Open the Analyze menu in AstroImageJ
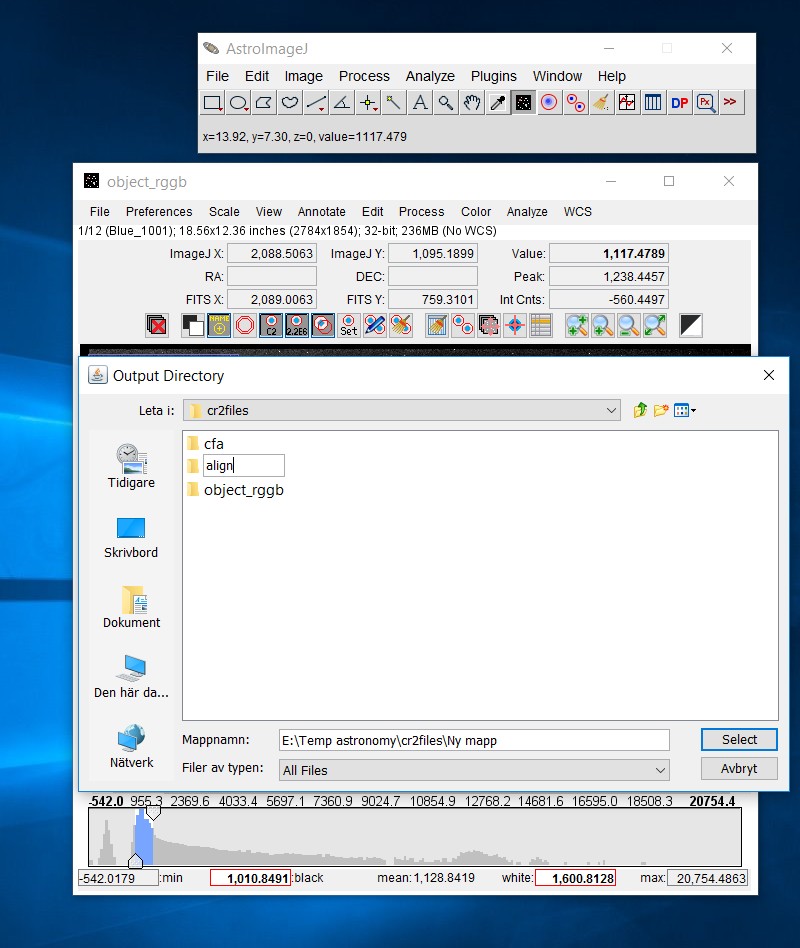This screenshot has width=800, height=948. coord(430,76)
